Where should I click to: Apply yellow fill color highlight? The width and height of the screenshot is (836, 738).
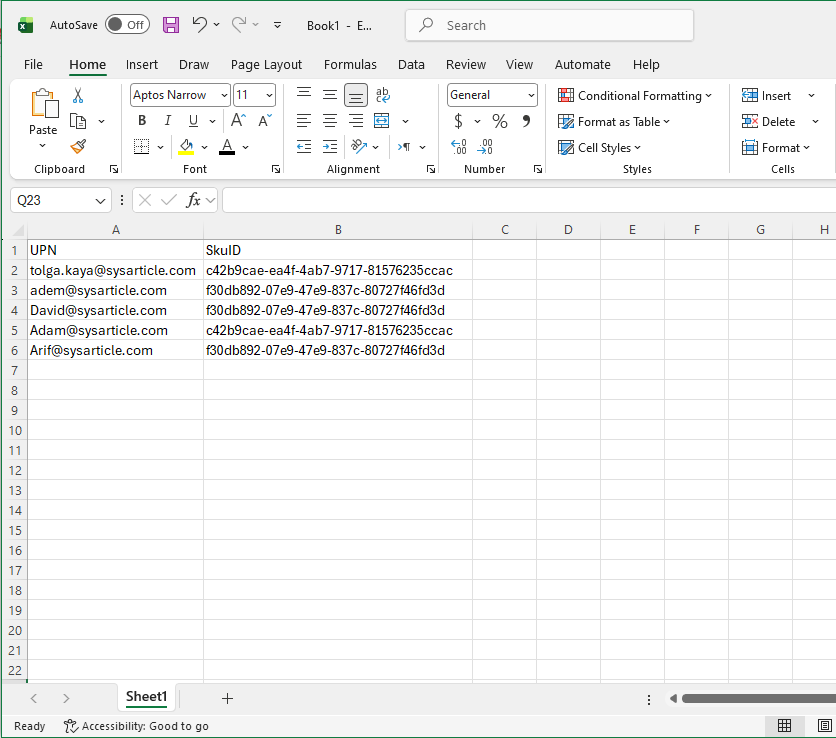(186, 147)
